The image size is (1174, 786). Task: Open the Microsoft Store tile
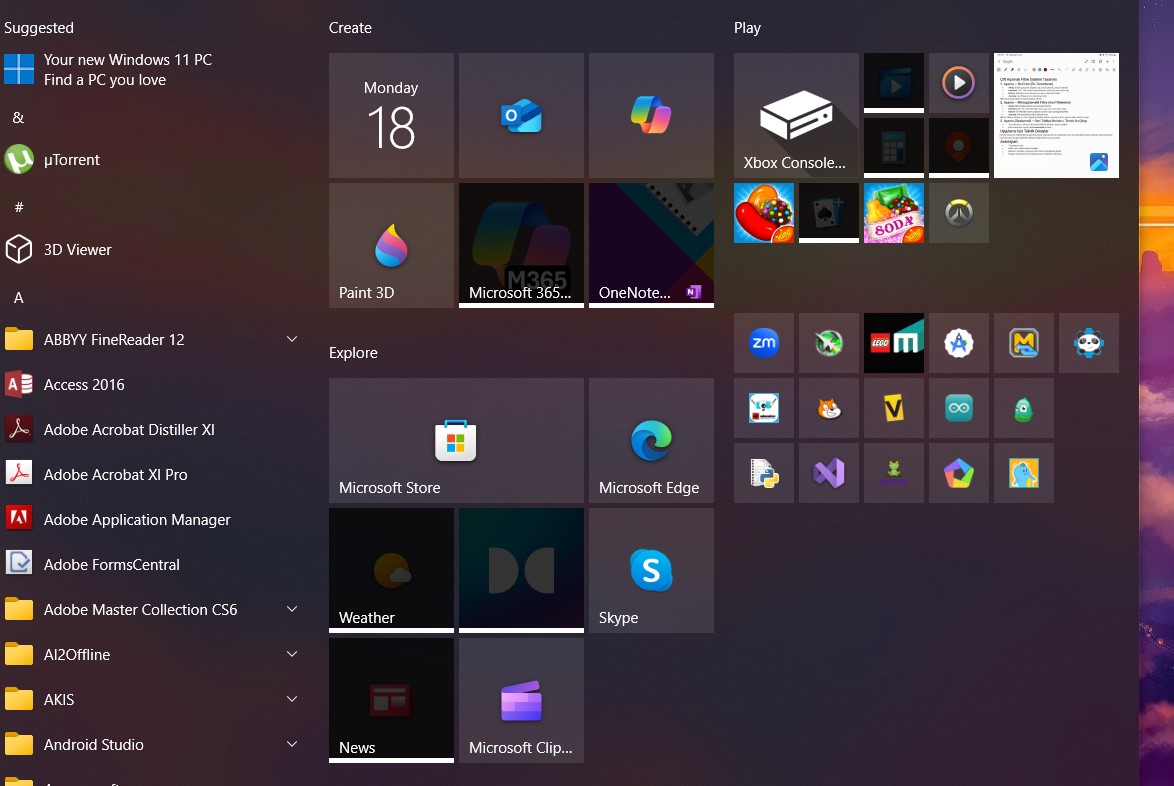[x=457, y=440]
